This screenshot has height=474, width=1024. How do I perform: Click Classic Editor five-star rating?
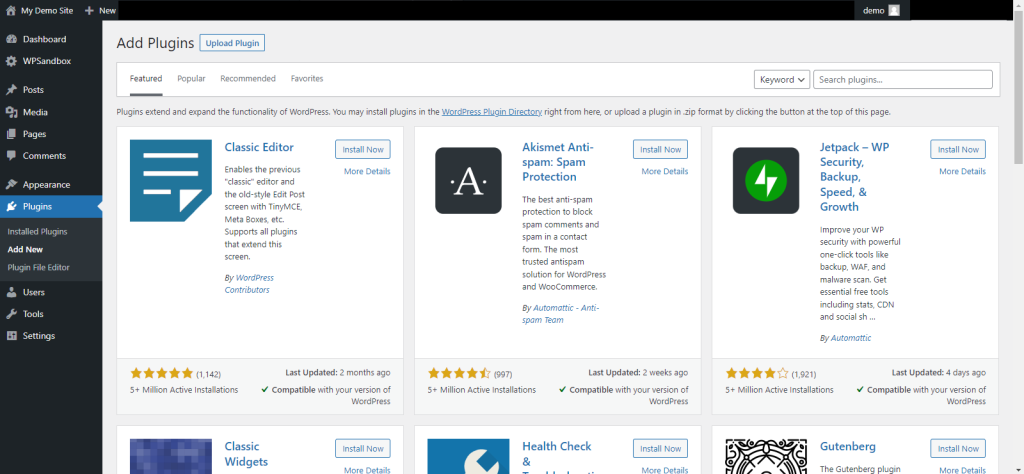(161, 374)
